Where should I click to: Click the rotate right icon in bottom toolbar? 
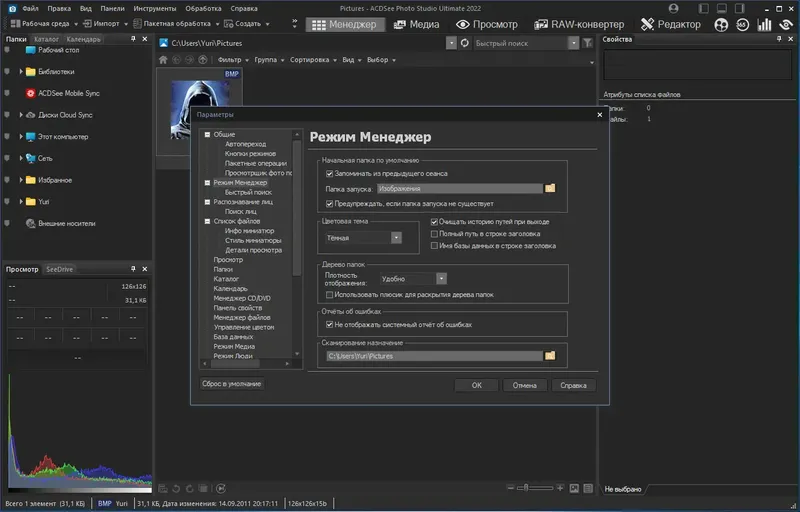[x=189, y=489]
